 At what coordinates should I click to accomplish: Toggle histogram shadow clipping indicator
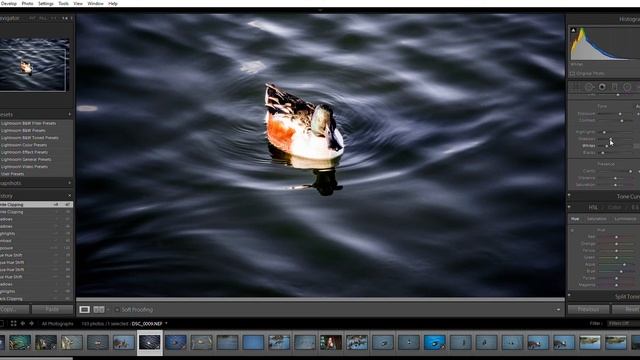click(573, 30)
